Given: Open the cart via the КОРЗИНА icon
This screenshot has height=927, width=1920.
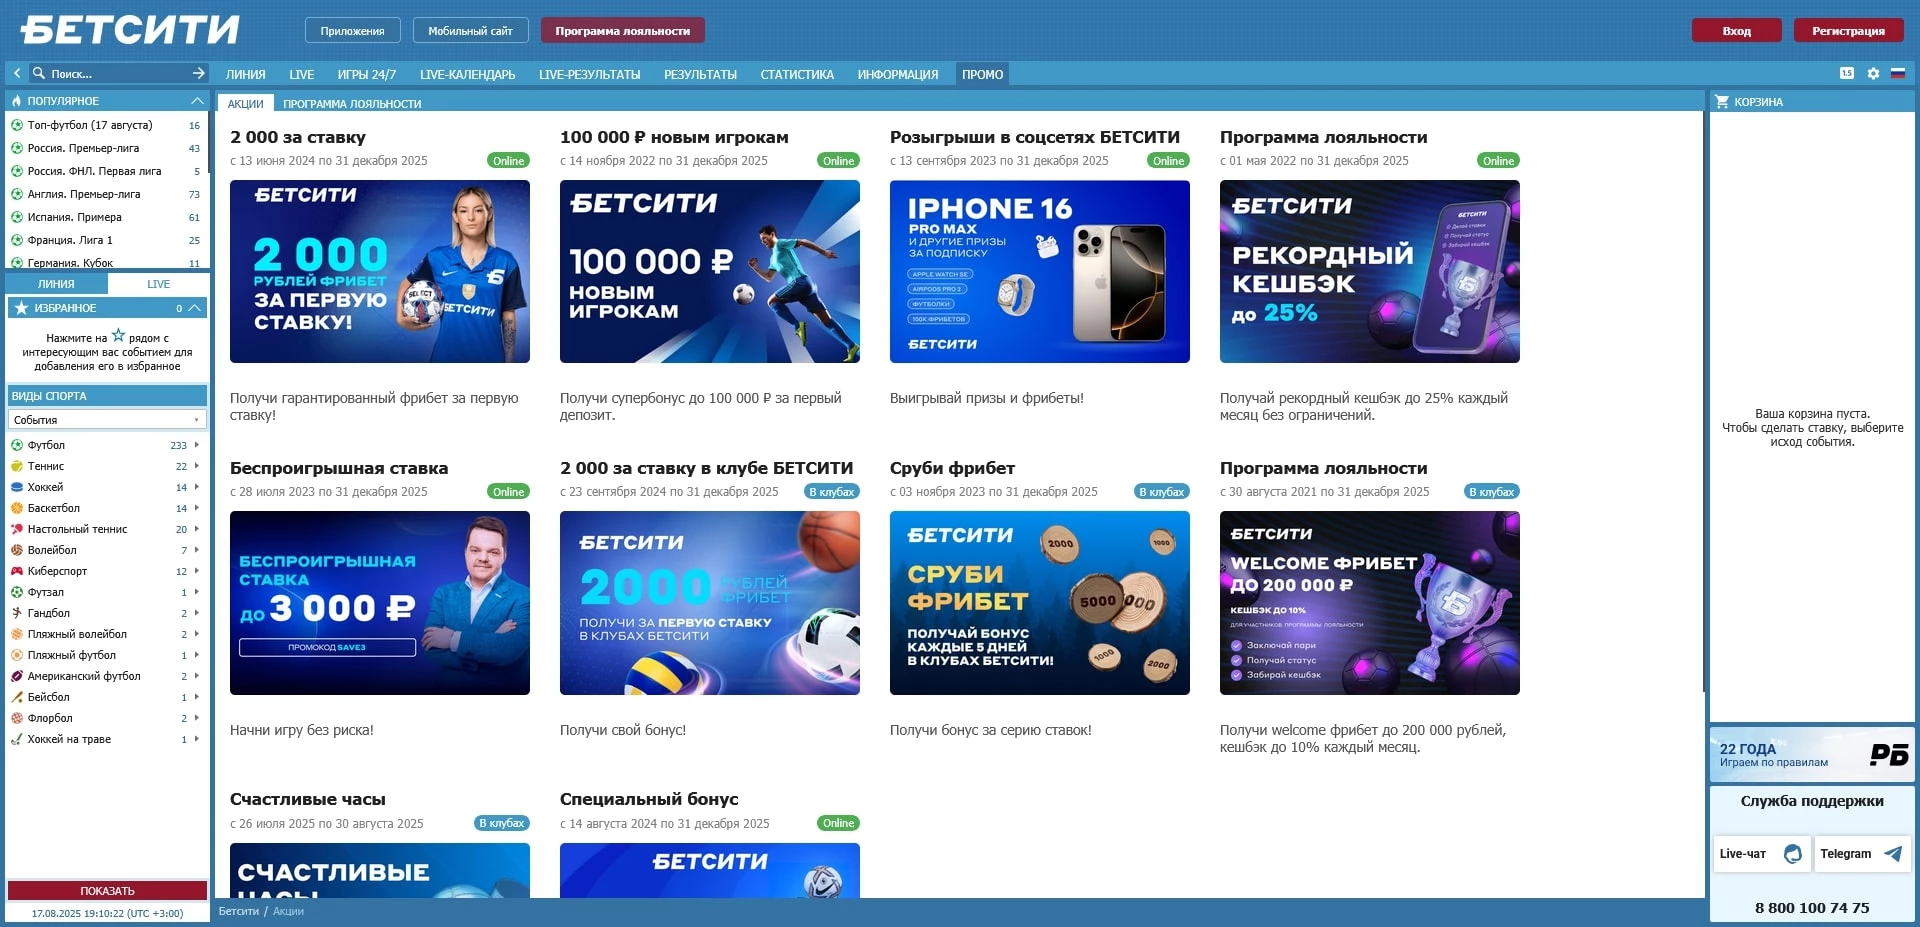Looking at the screenshot, I should 1723,101.
